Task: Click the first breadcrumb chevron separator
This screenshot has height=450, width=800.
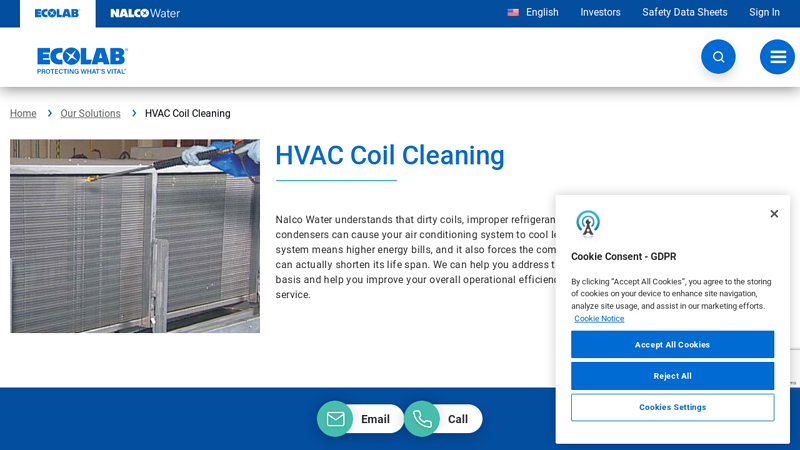Action: [49, 113]
